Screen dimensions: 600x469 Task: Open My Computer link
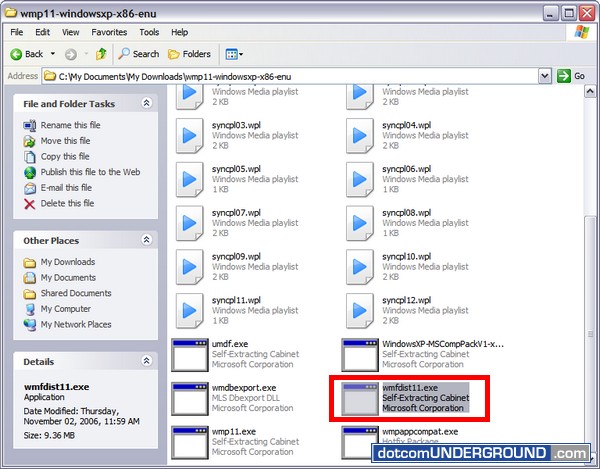65,309
